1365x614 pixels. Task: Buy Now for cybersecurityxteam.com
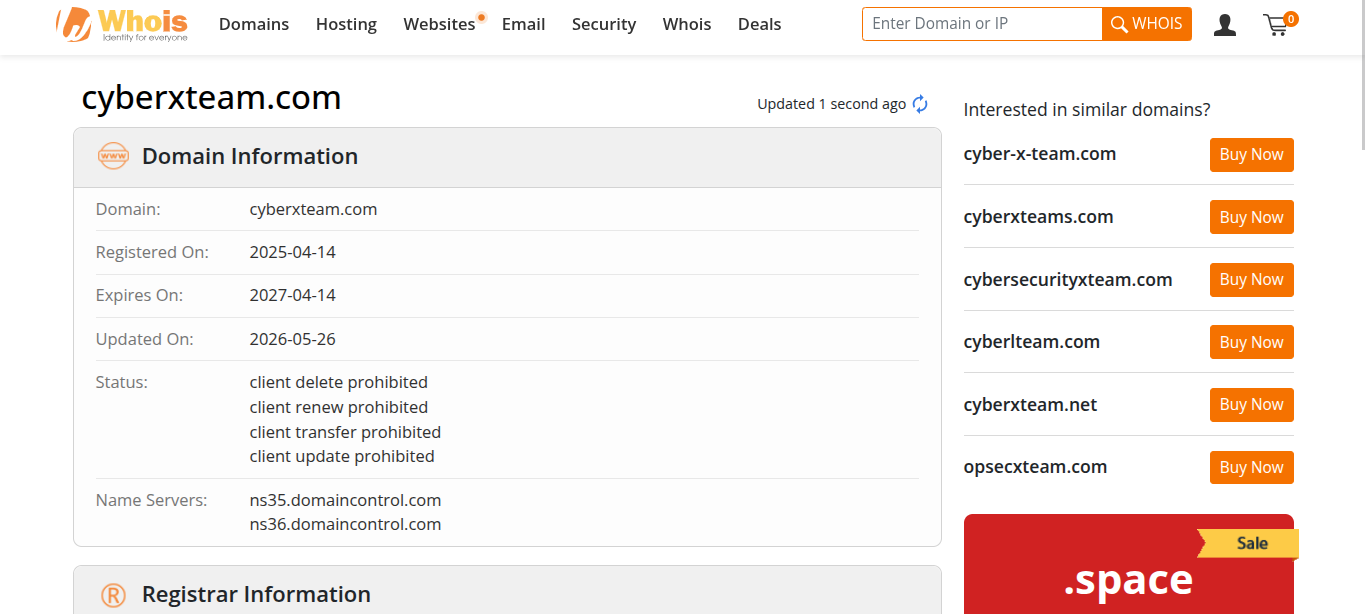coord(1252,280)
